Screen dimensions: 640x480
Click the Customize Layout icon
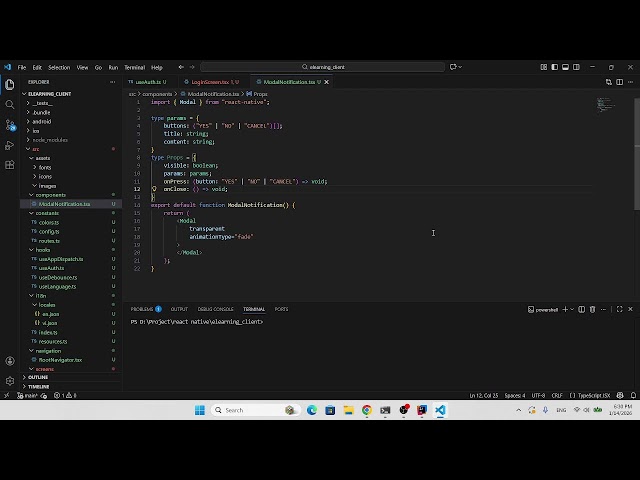tap(544, 67)
